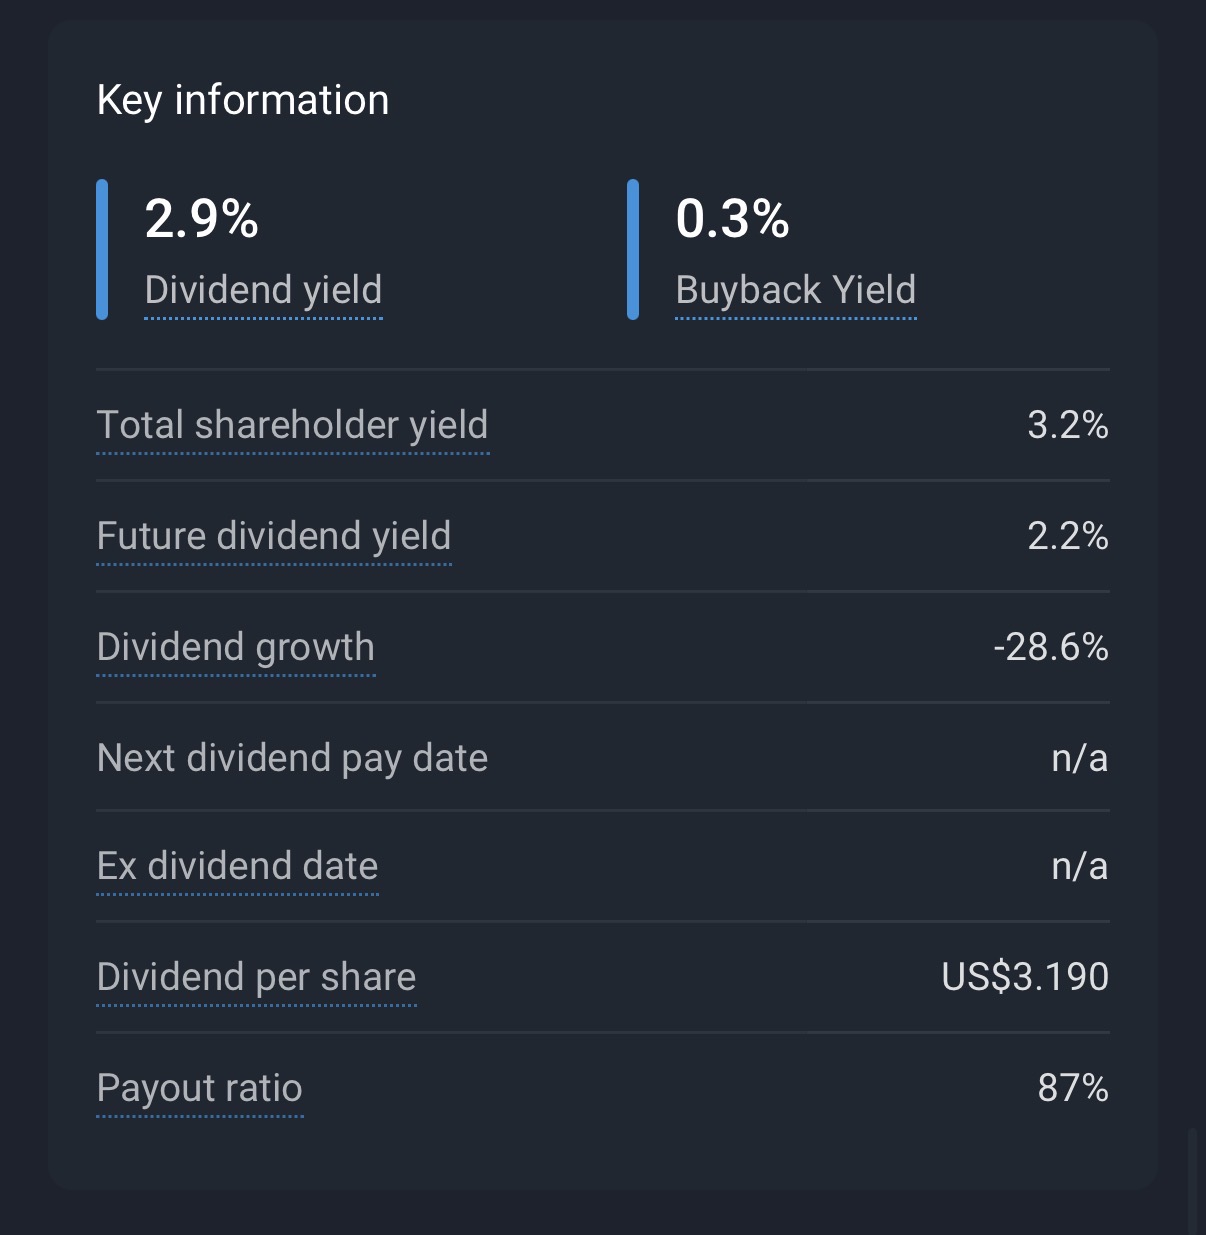Click the -28.6% dividend growth value
This screenshot has width=1206, height=1235.
click(1050, 648)
